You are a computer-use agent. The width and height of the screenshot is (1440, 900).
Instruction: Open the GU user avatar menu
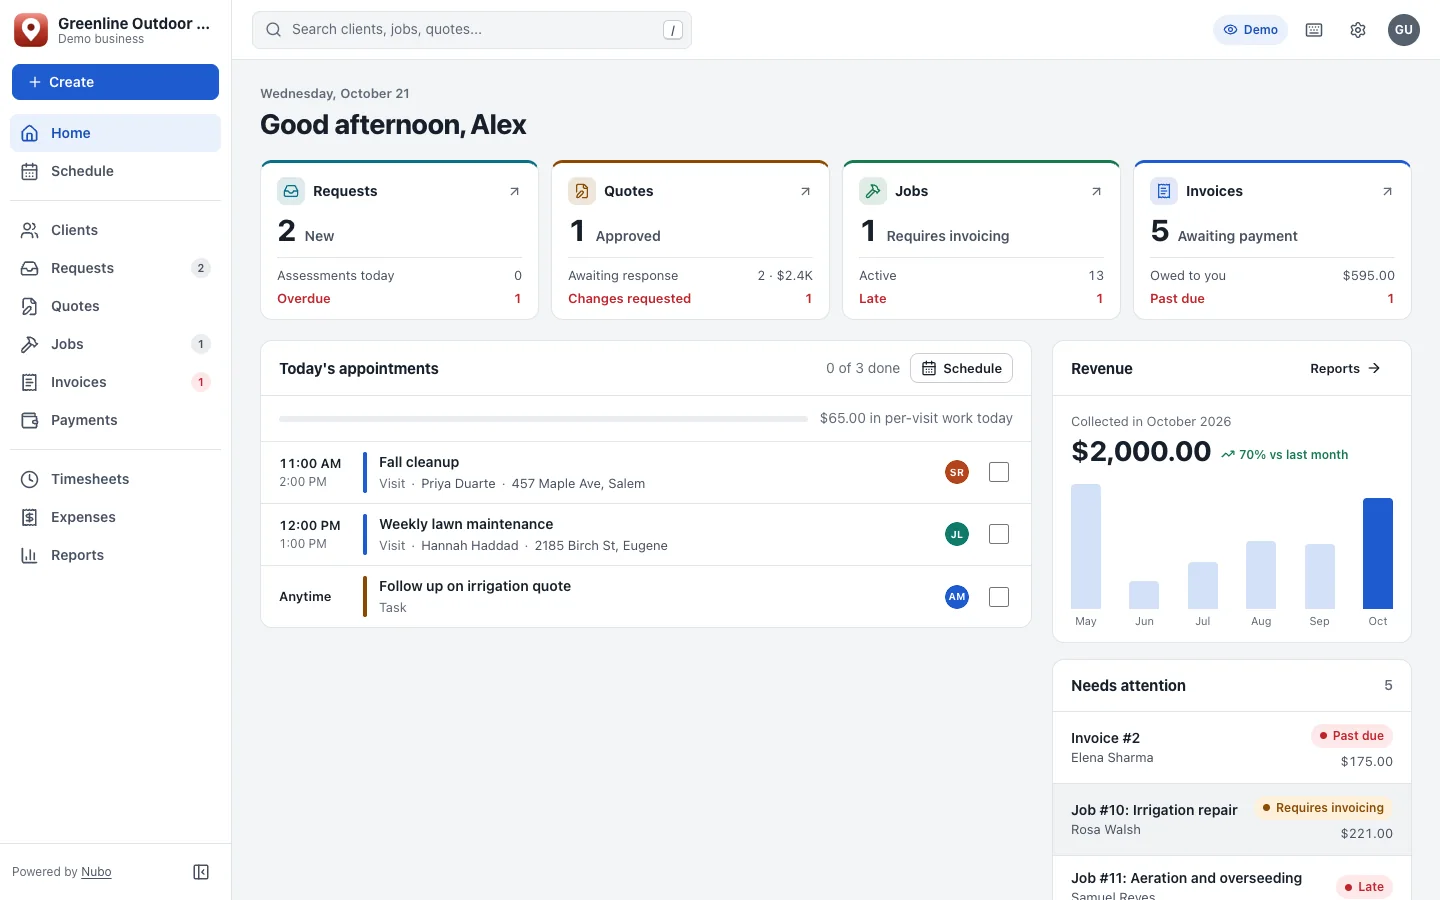[x=1404, y=30]
